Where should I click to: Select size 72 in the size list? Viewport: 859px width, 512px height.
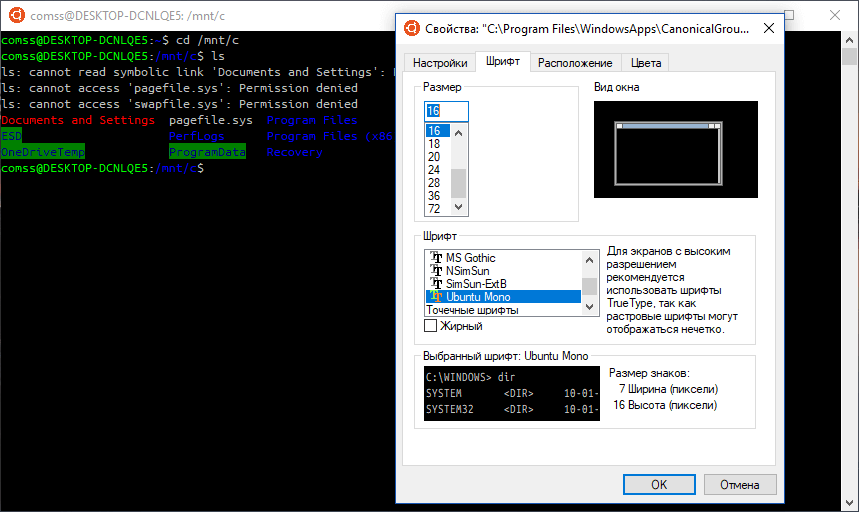pyautogui.click(x=438, y=209)
